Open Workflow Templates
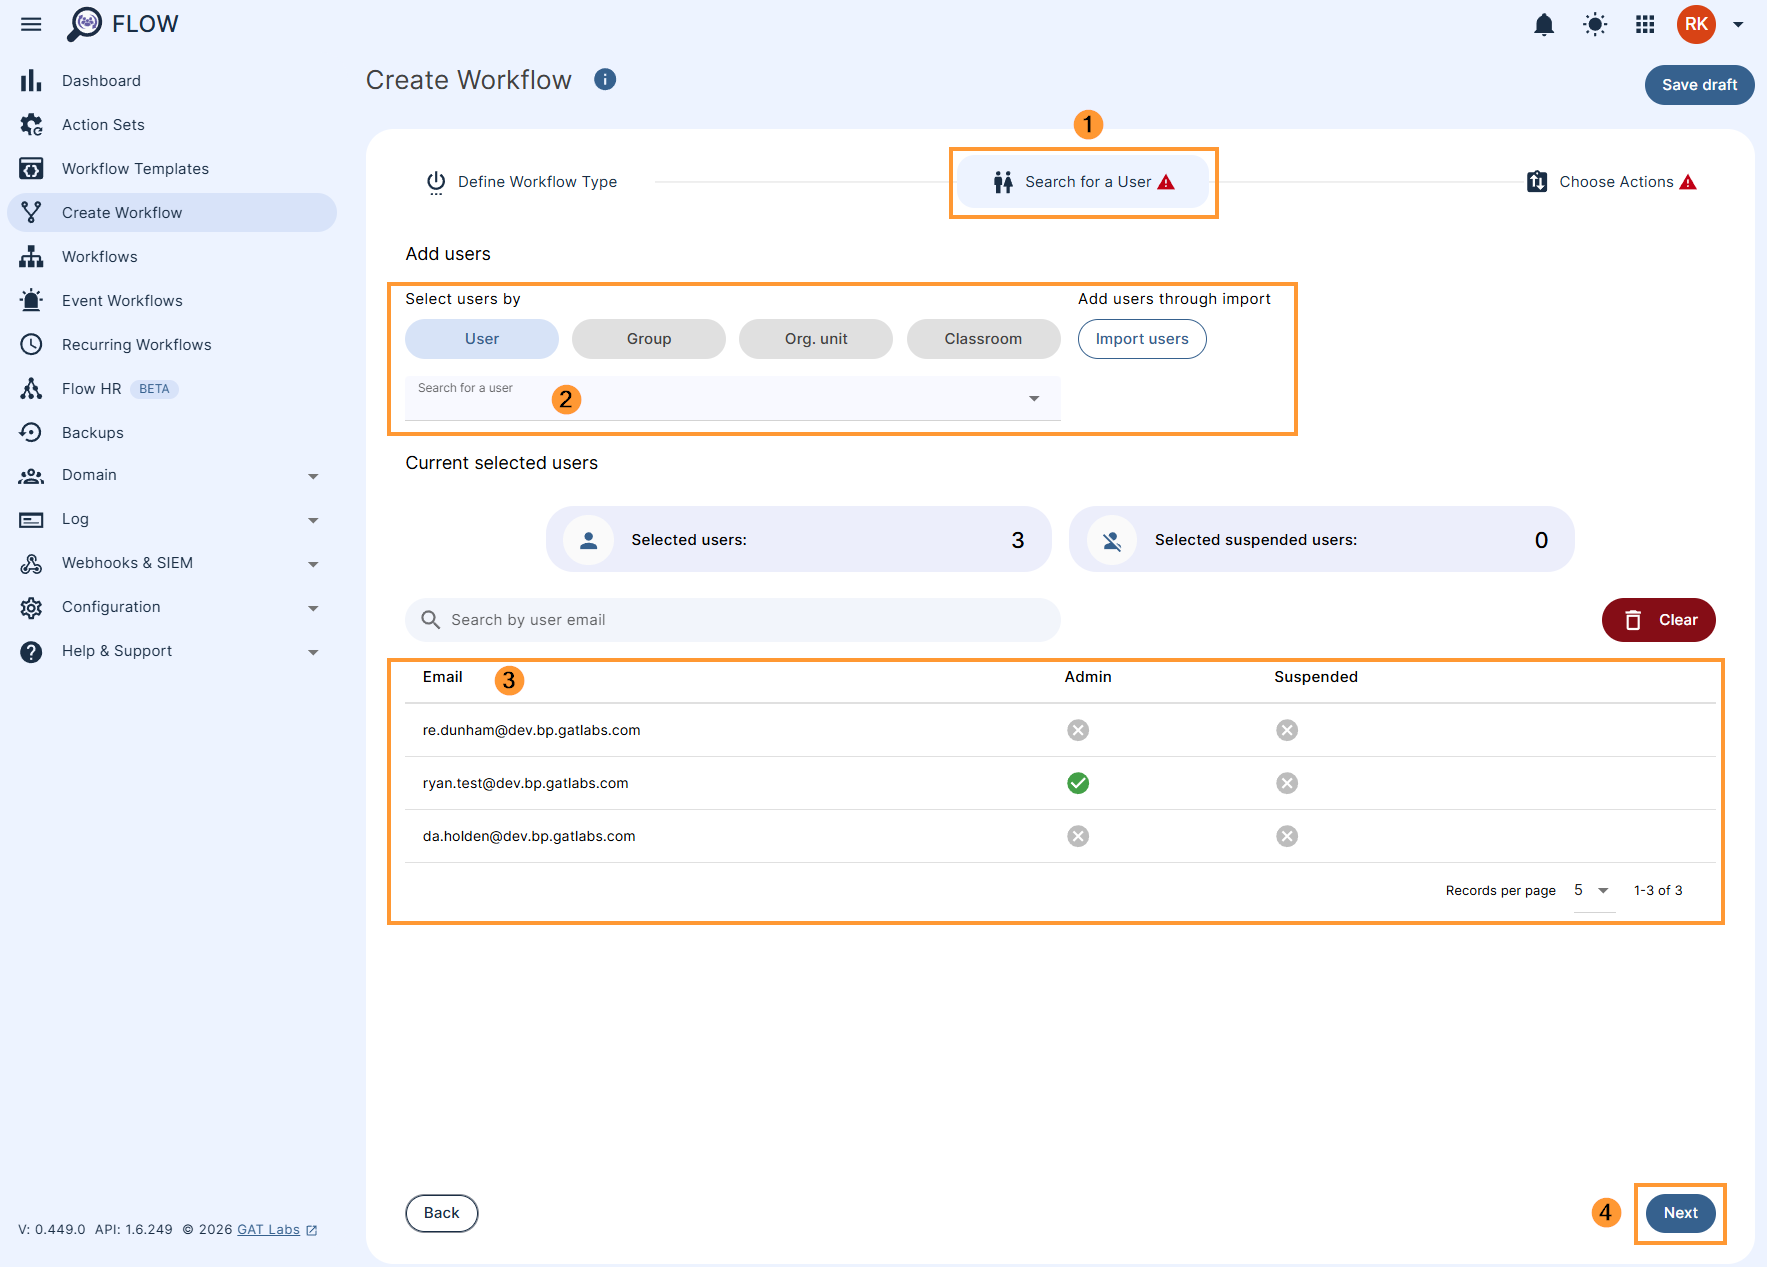 (135, 168)
